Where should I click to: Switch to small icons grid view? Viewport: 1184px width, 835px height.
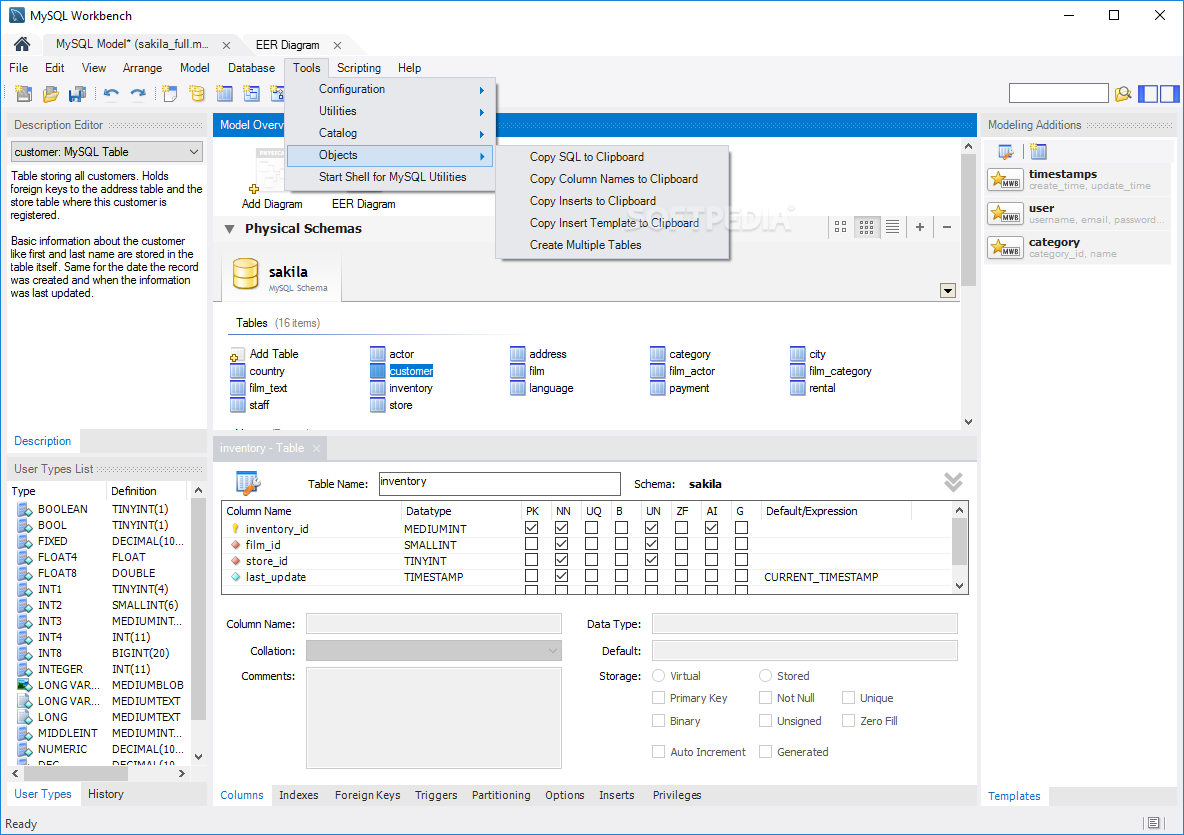[866, 227]
